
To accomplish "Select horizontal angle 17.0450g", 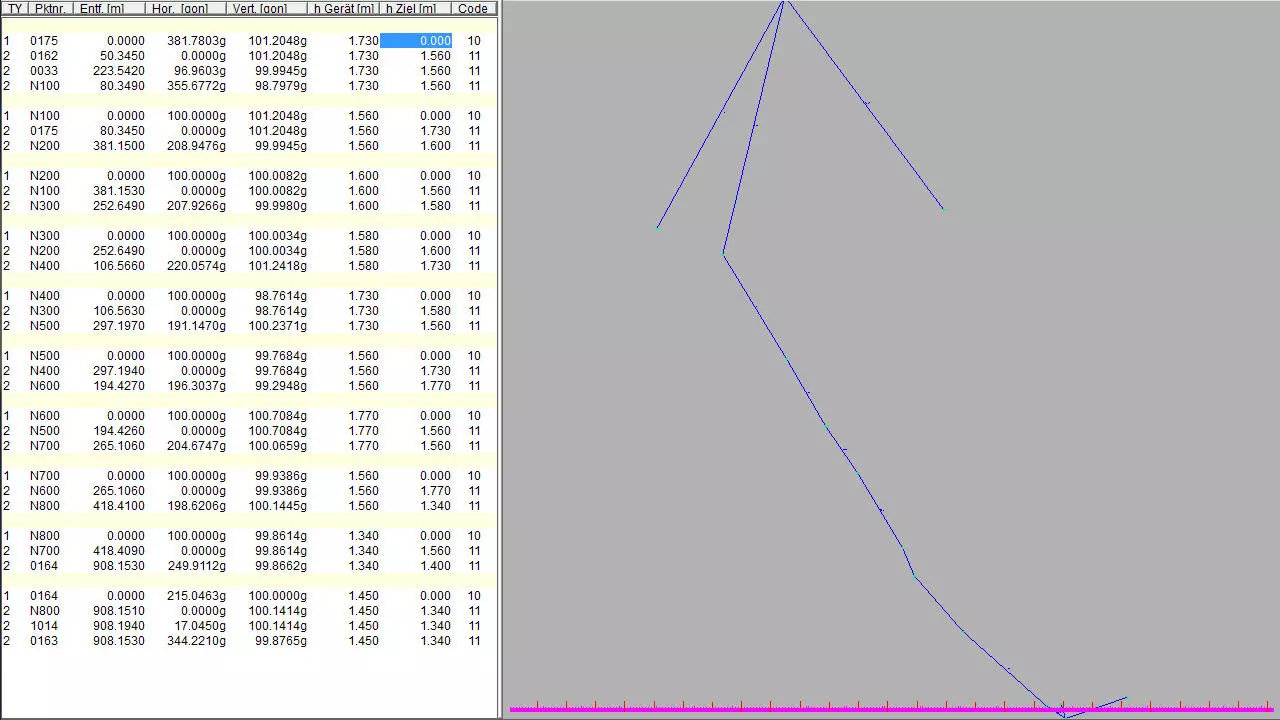I will click(x=199, y=626).
